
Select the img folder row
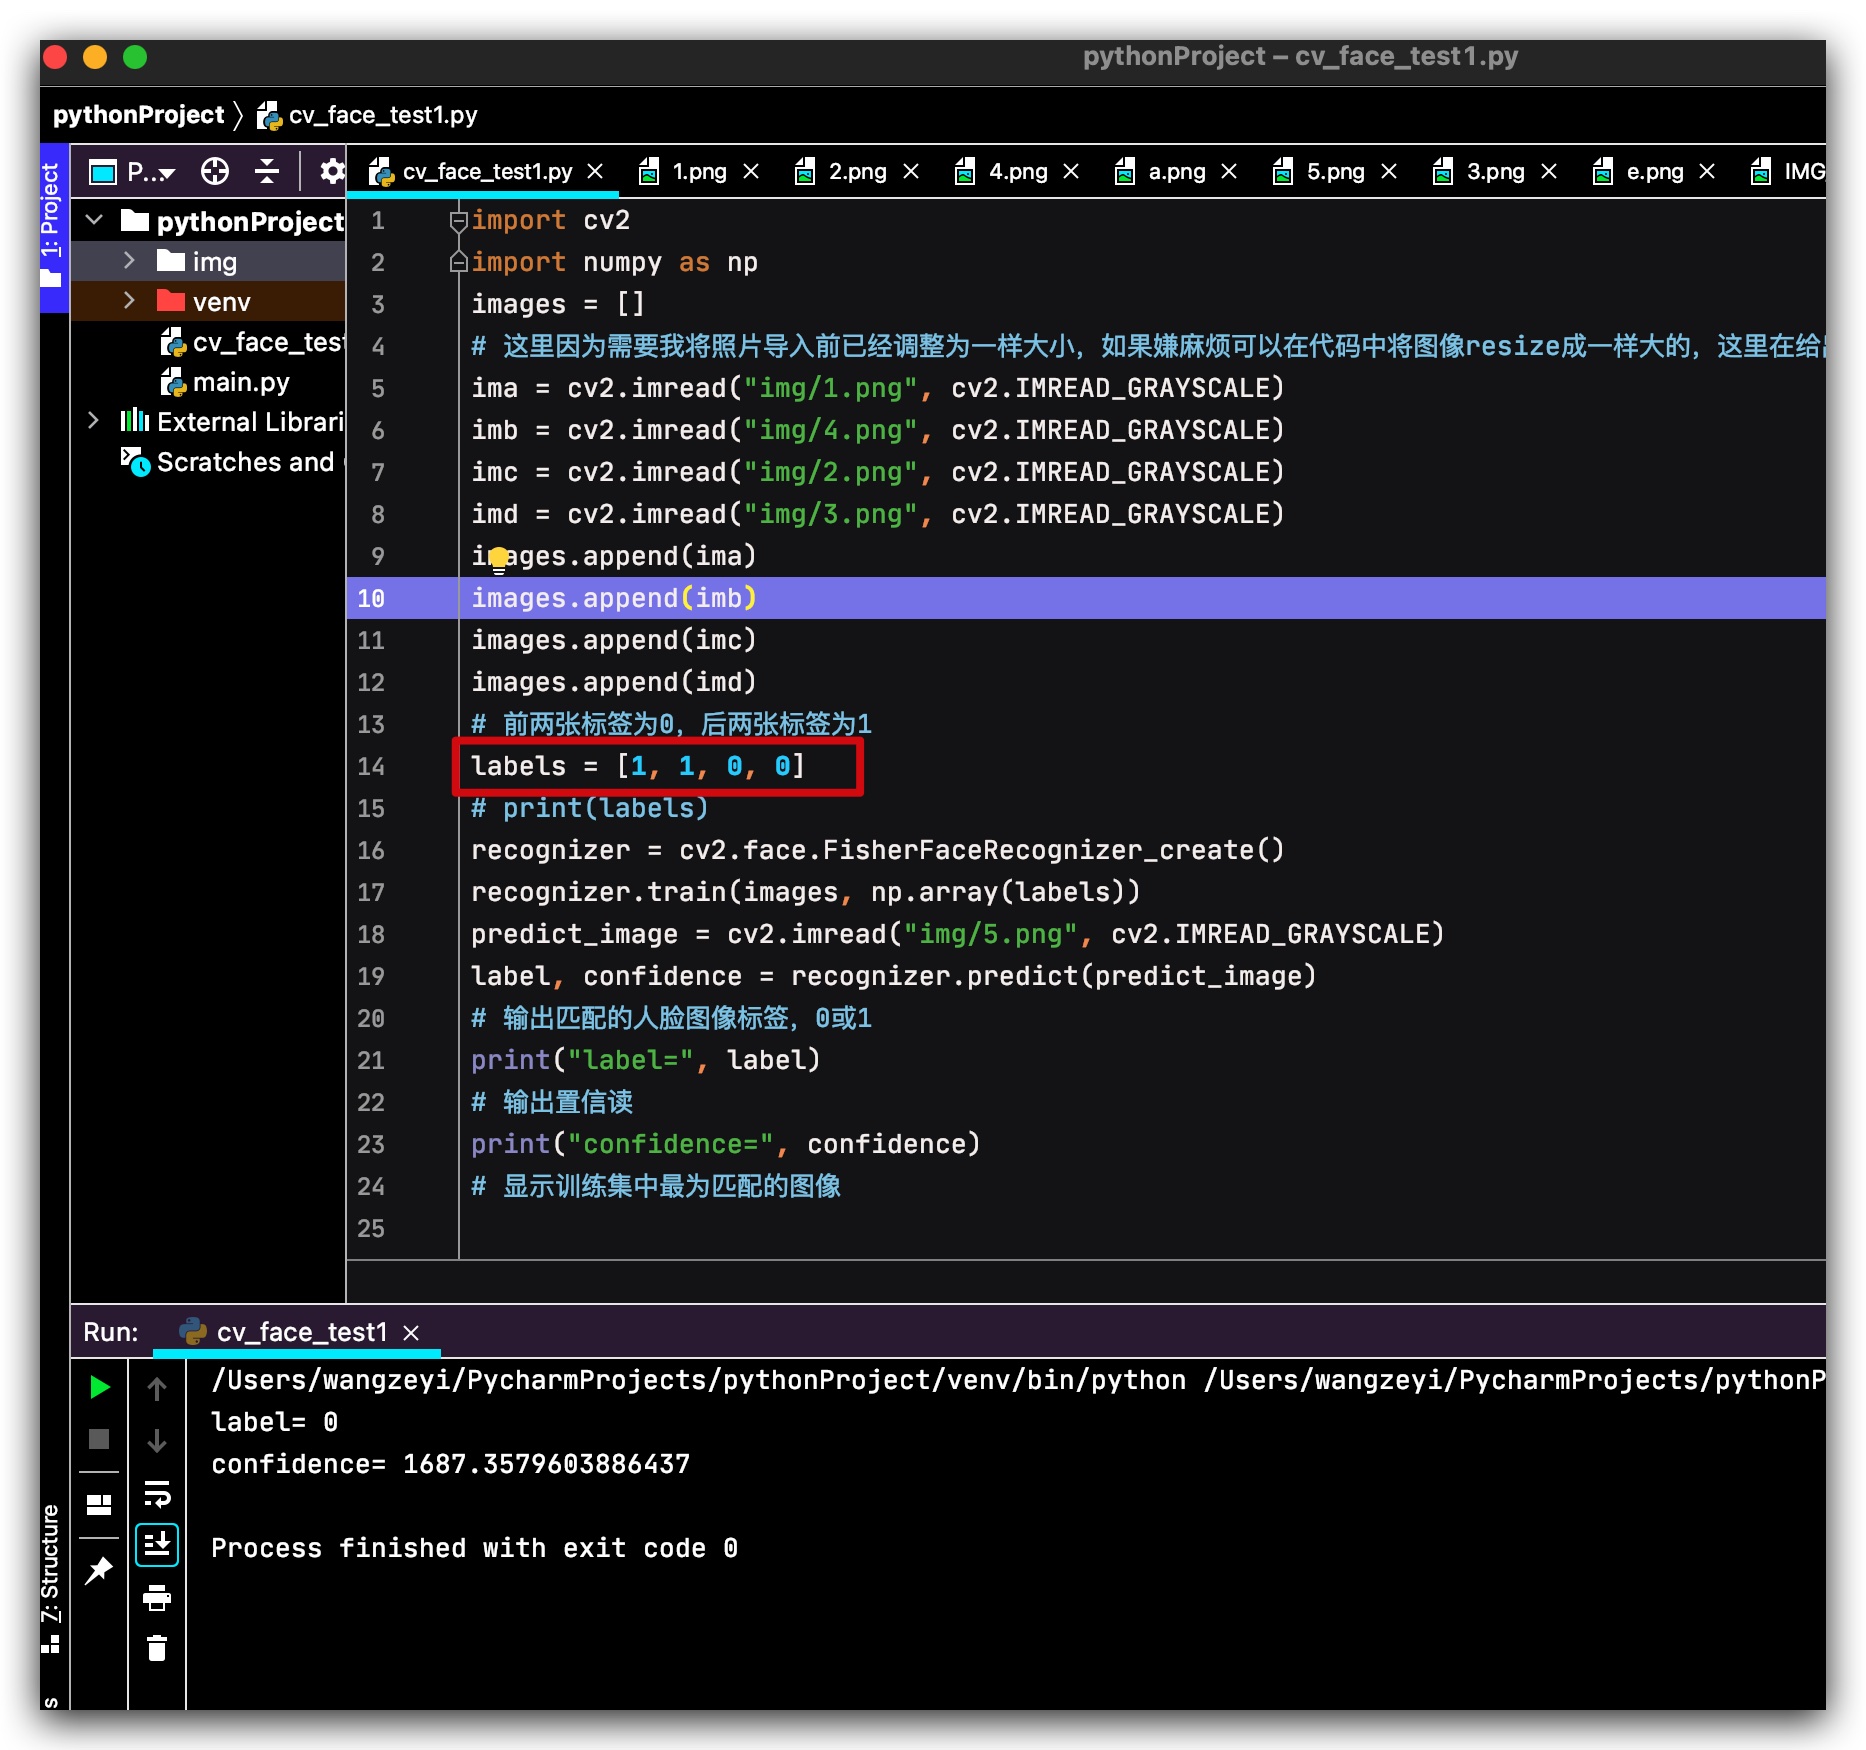pos(208,261)
